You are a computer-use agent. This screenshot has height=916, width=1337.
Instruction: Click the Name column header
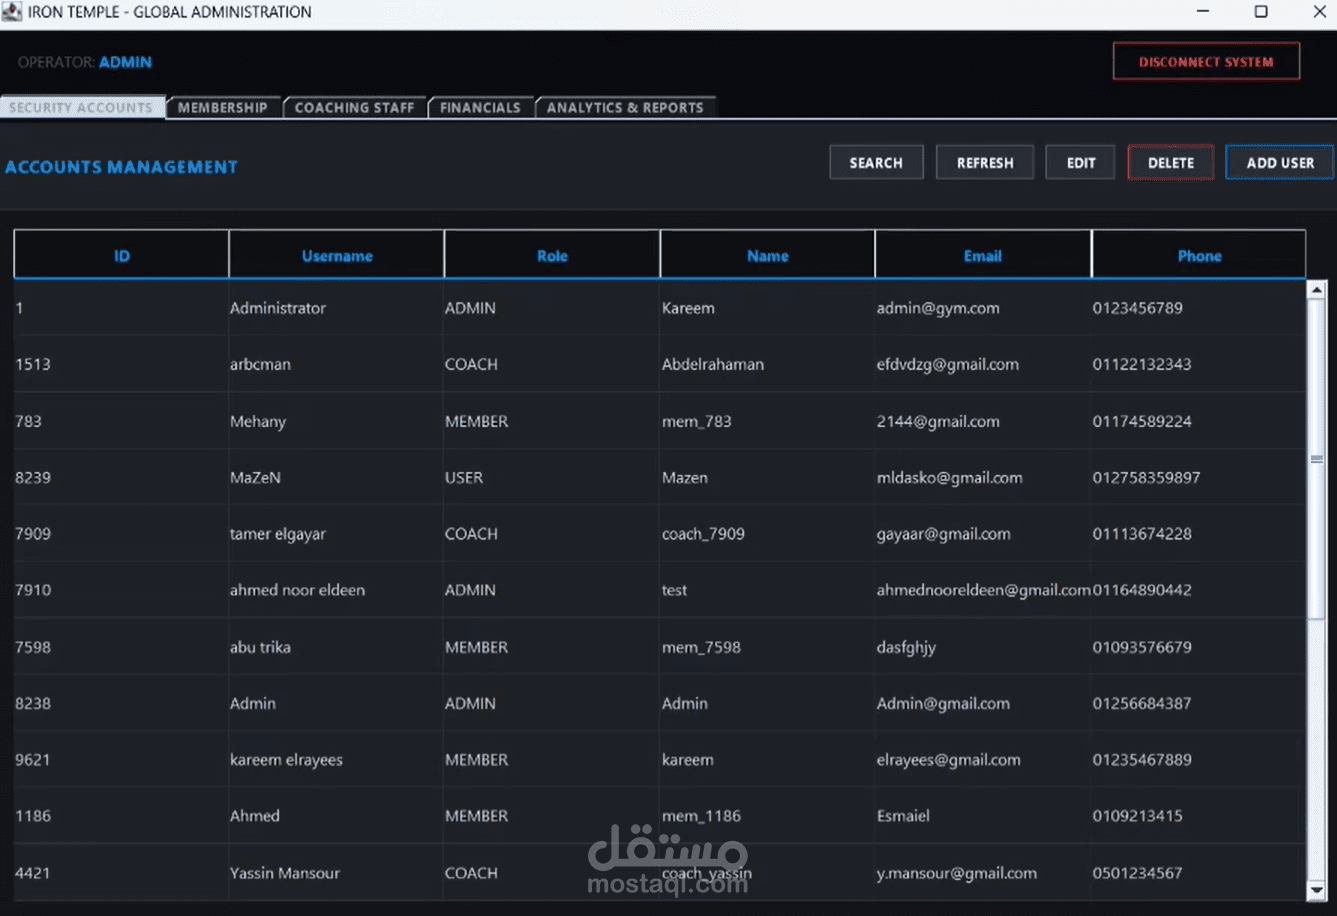[x=768, y=255]
